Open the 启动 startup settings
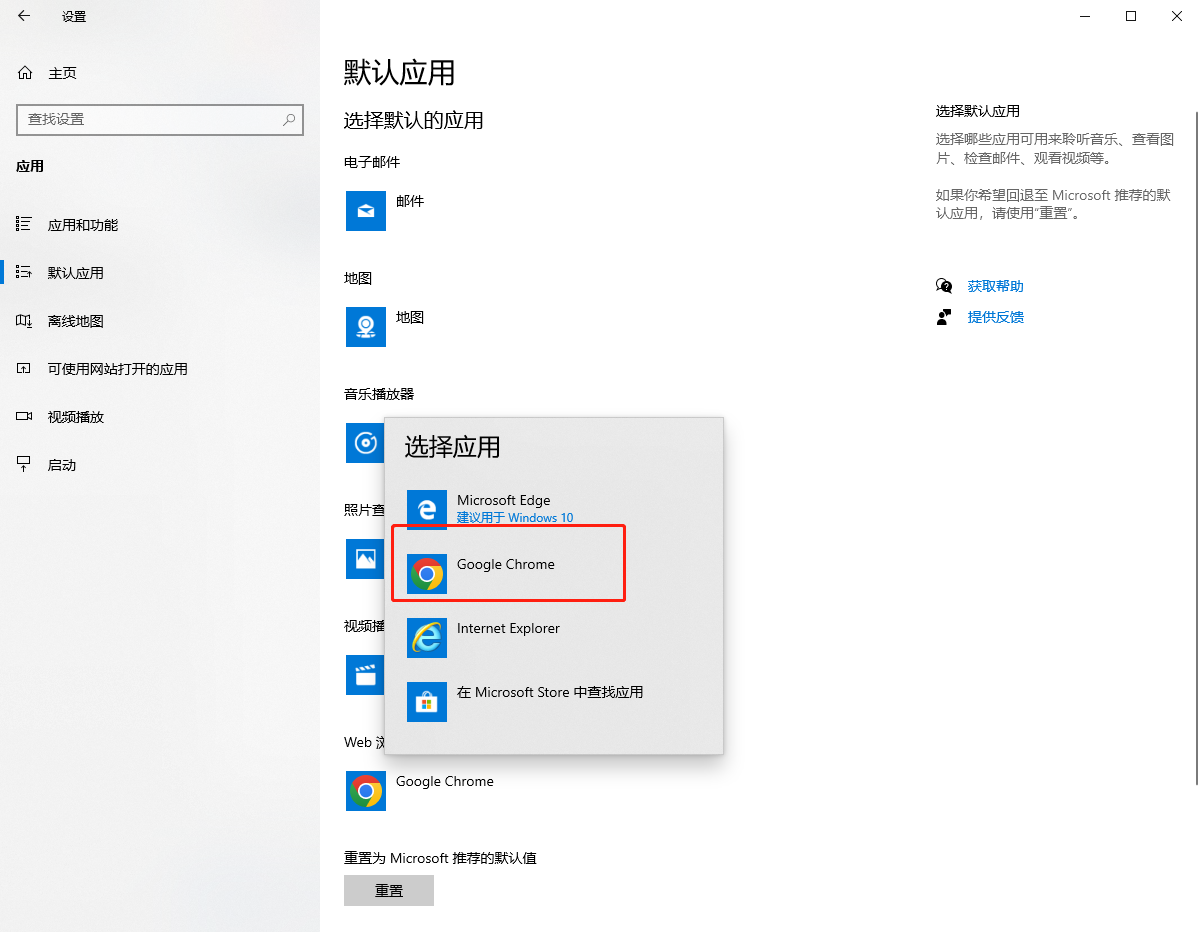 (x=62, y=465)
